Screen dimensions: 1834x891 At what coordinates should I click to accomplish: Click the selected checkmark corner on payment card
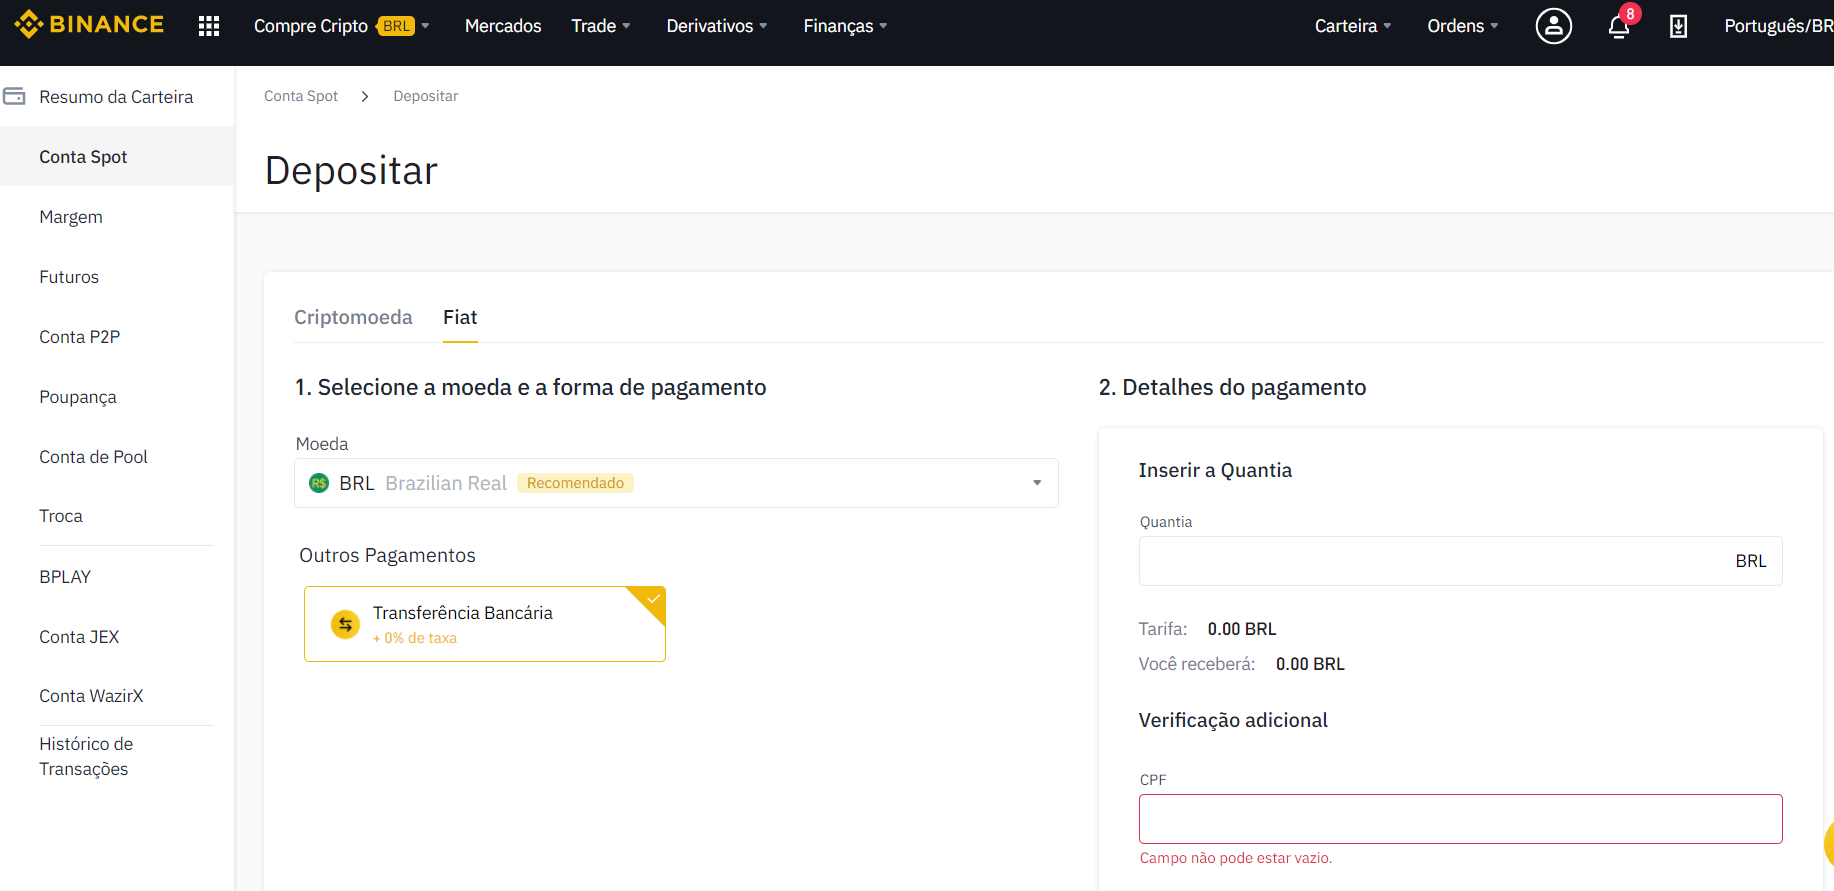[x=651, y=600]
